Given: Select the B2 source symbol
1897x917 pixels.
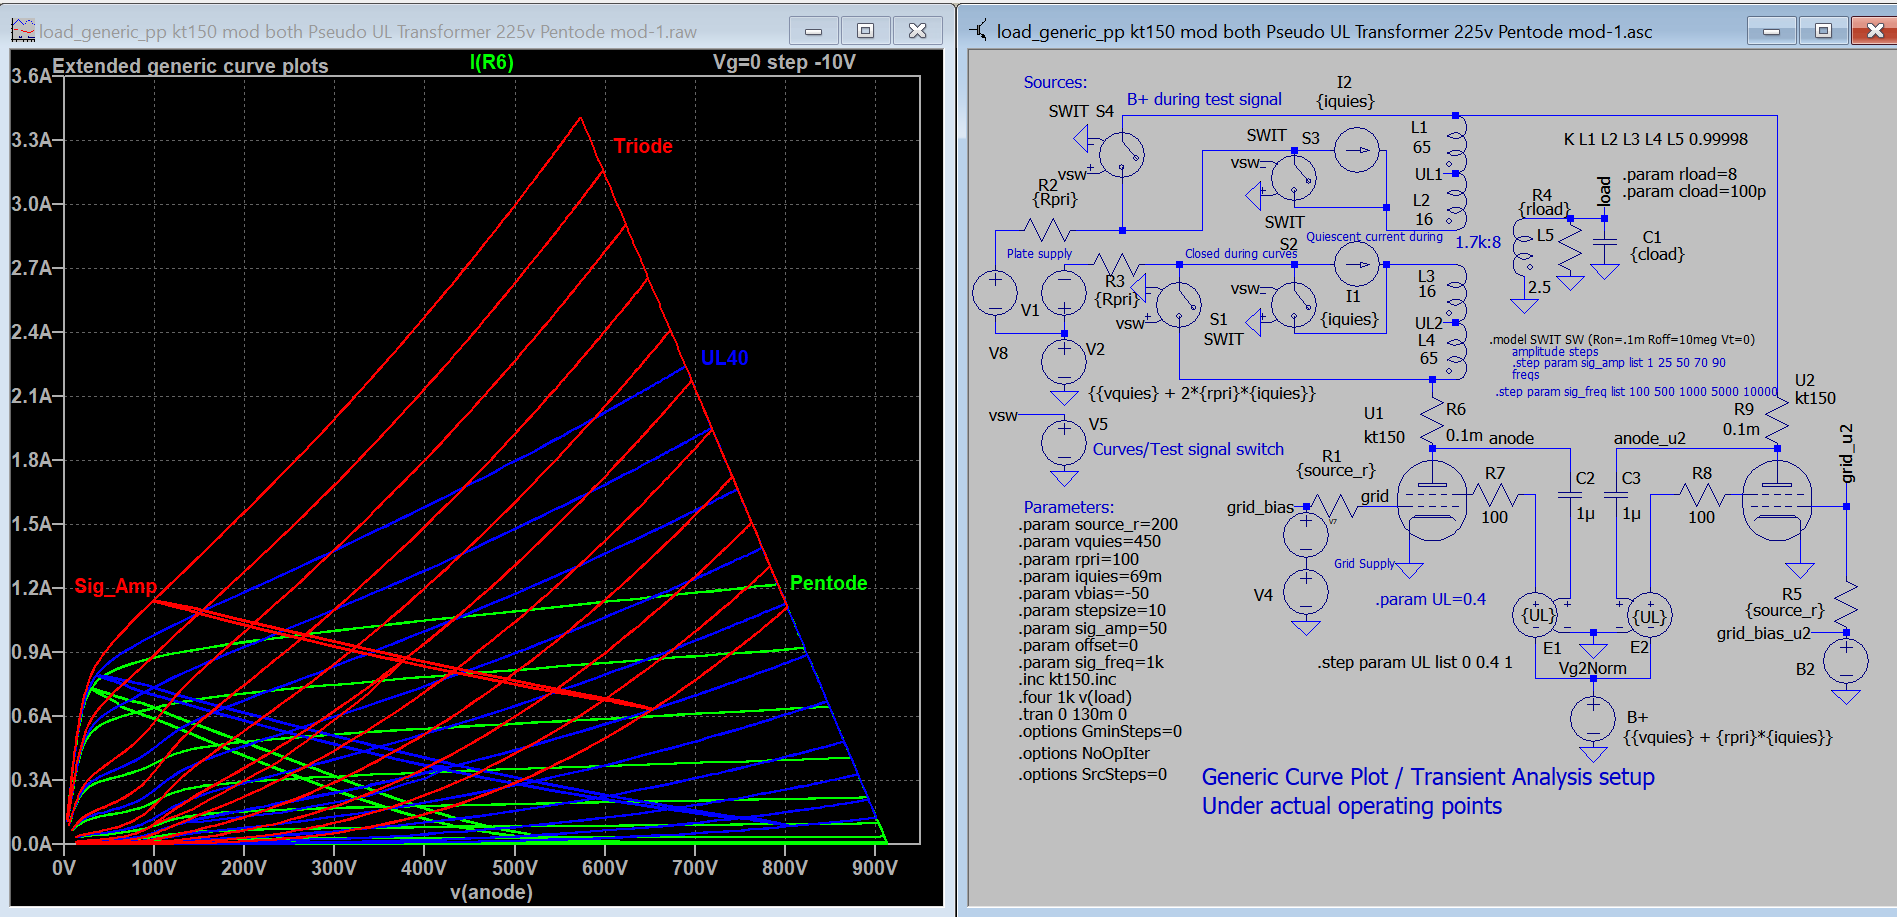Looking at the screenshot, I should [x=1846, y=661].
